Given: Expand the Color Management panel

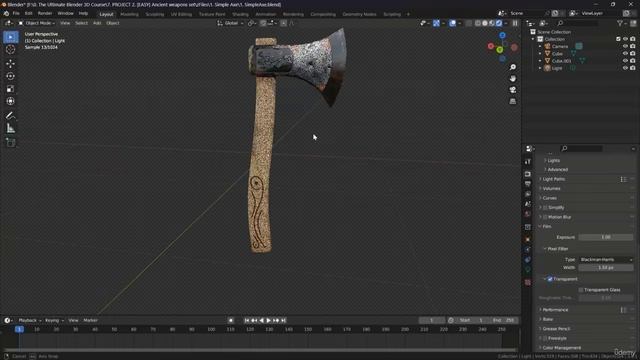Looking at the screenshot, I should click(x=562, y=348).
